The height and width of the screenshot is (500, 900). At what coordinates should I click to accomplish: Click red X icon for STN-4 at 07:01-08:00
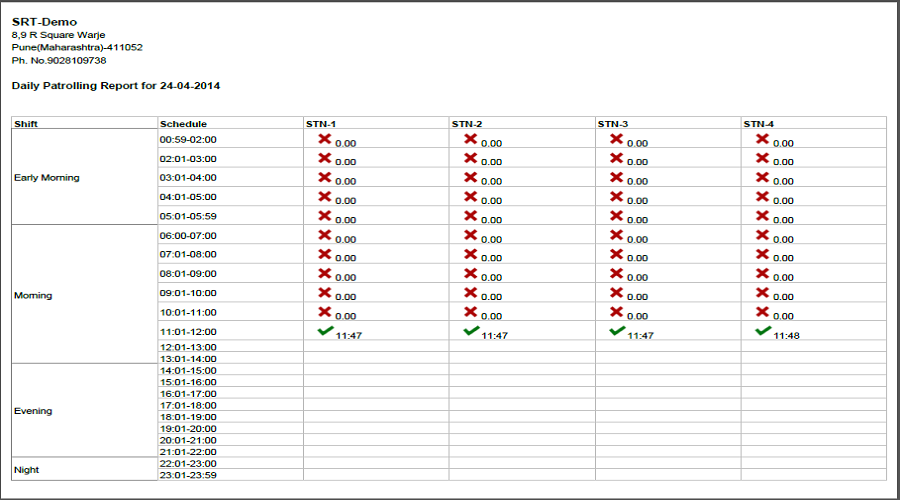[x=762, y=254]
